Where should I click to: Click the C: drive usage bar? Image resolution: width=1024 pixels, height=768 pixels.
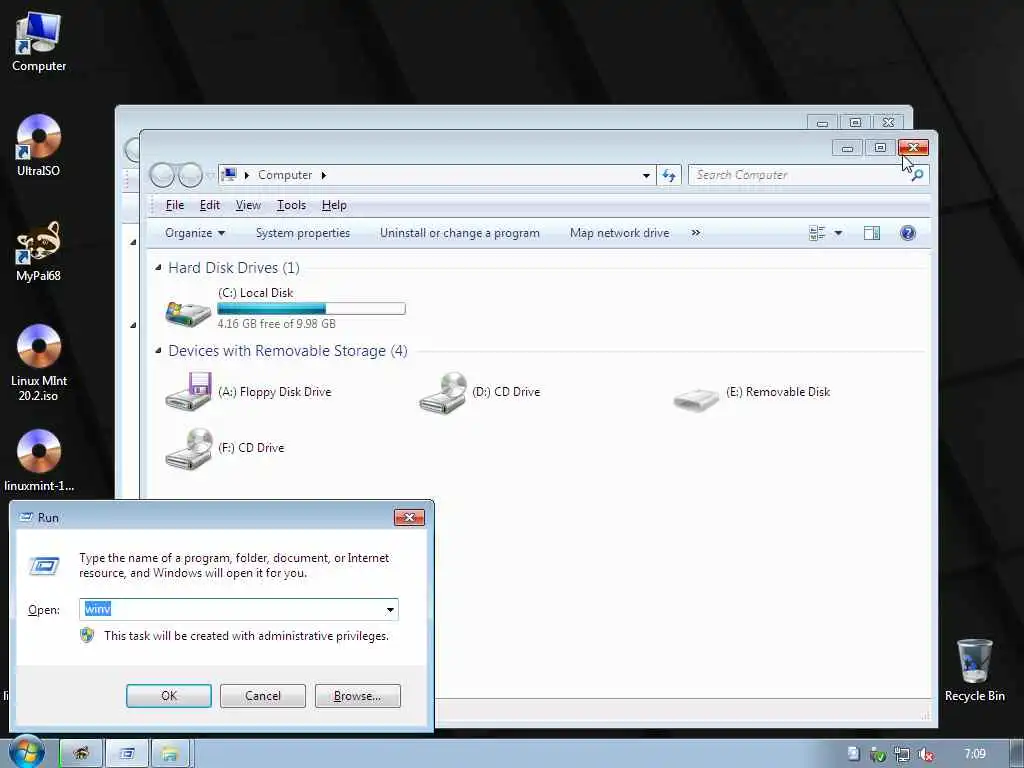[312, 309]
